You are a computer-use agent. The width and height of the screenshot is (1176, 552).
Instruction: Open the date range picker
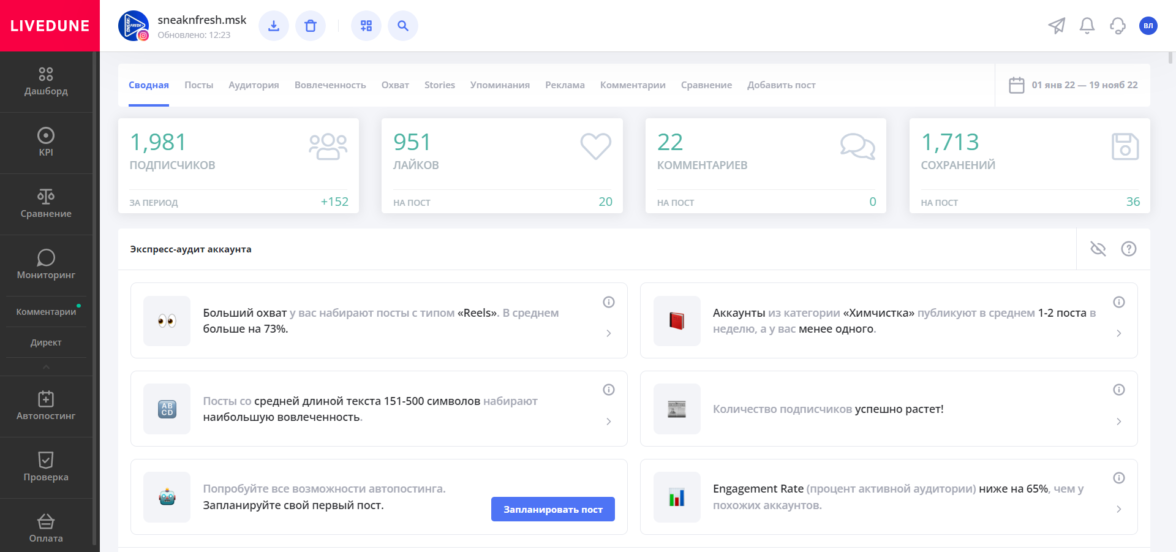pyautogui.click(x=1073, y=85)
